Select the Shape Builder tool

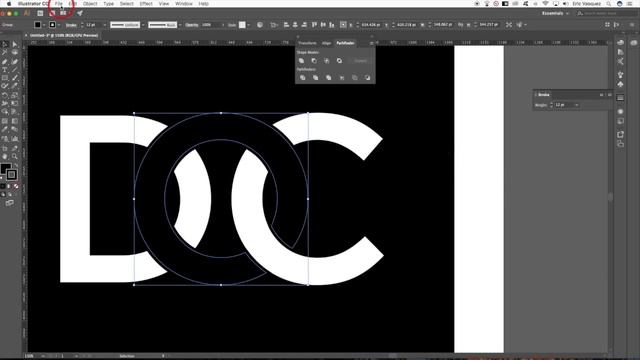[5, 112]
